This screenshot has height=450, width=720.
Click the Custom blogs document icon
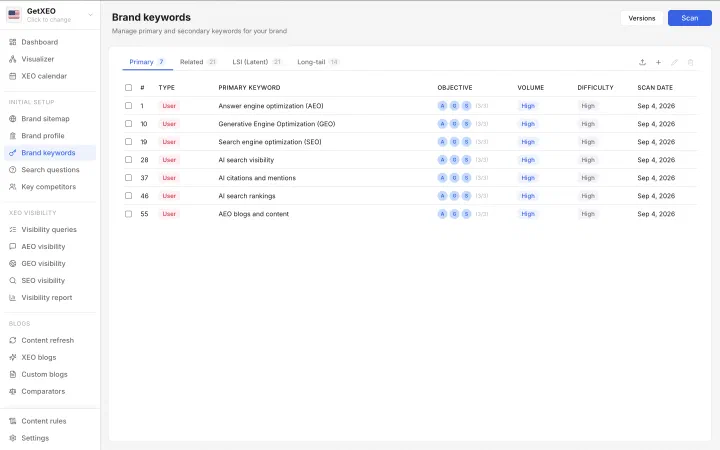pyautogui.click(x=13, y=374)
